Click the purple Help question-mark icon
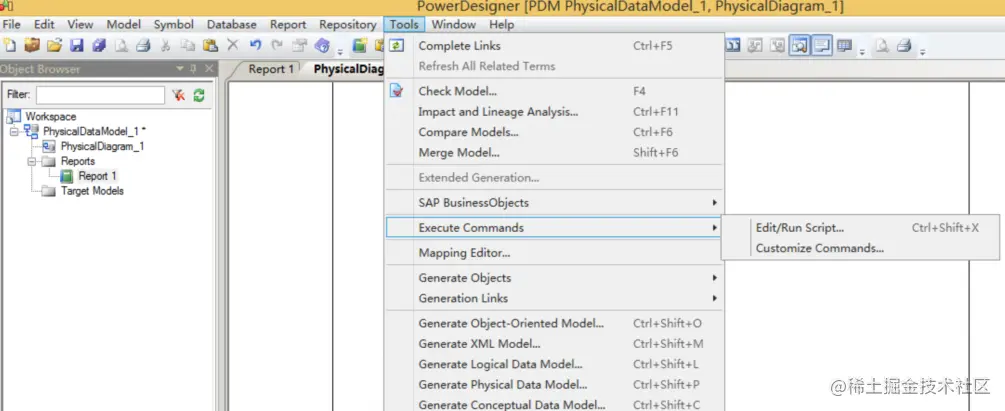 [x=322, y=46]
